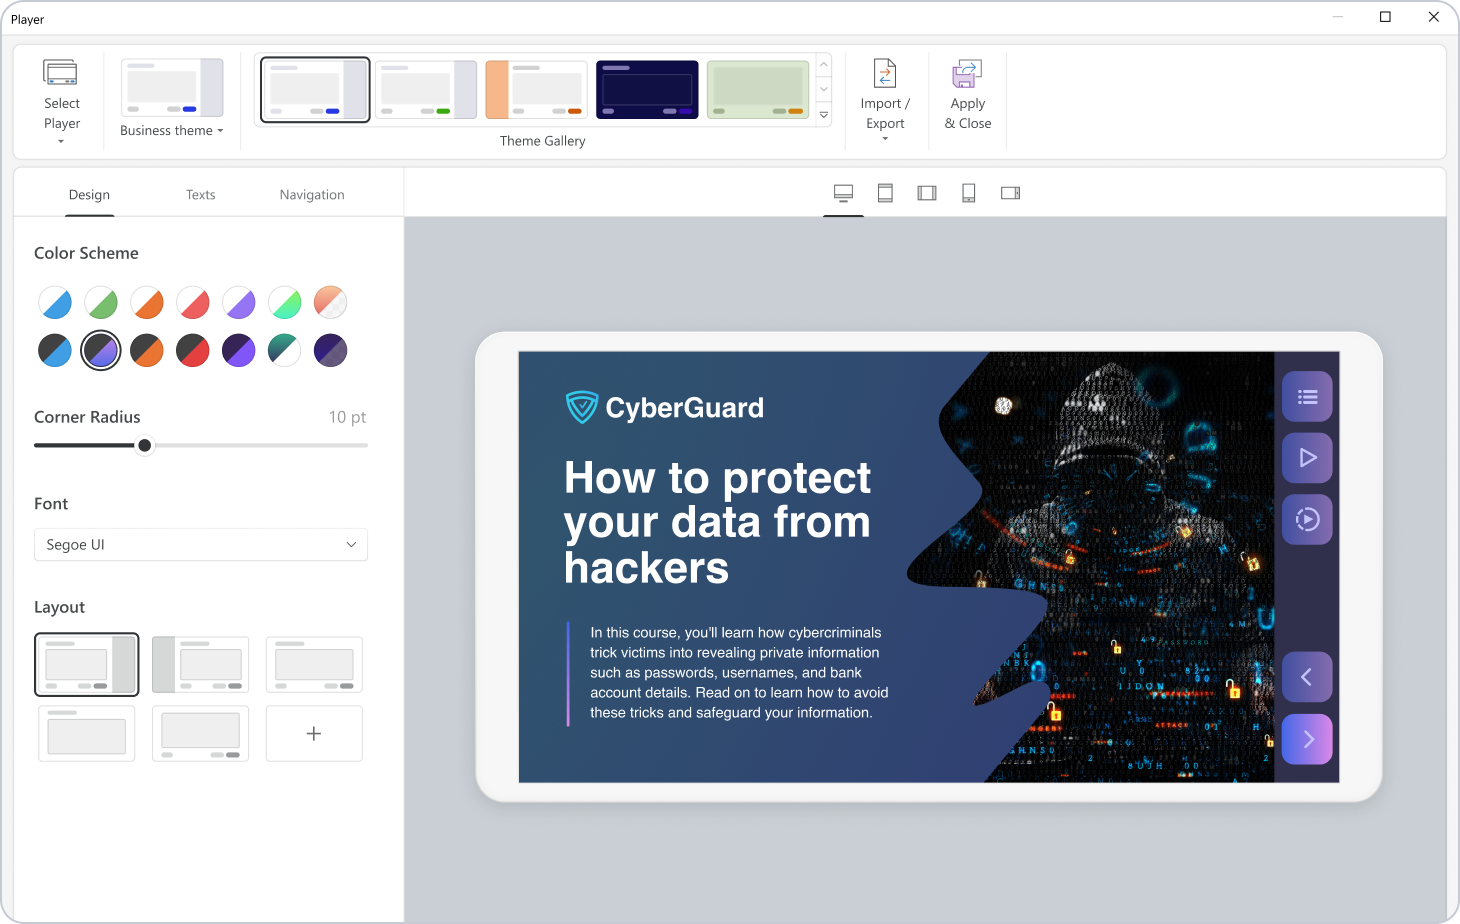The image size is (1460, 924).
Task: Select the light blue color scheme swatch
Action: pos(55,302)
